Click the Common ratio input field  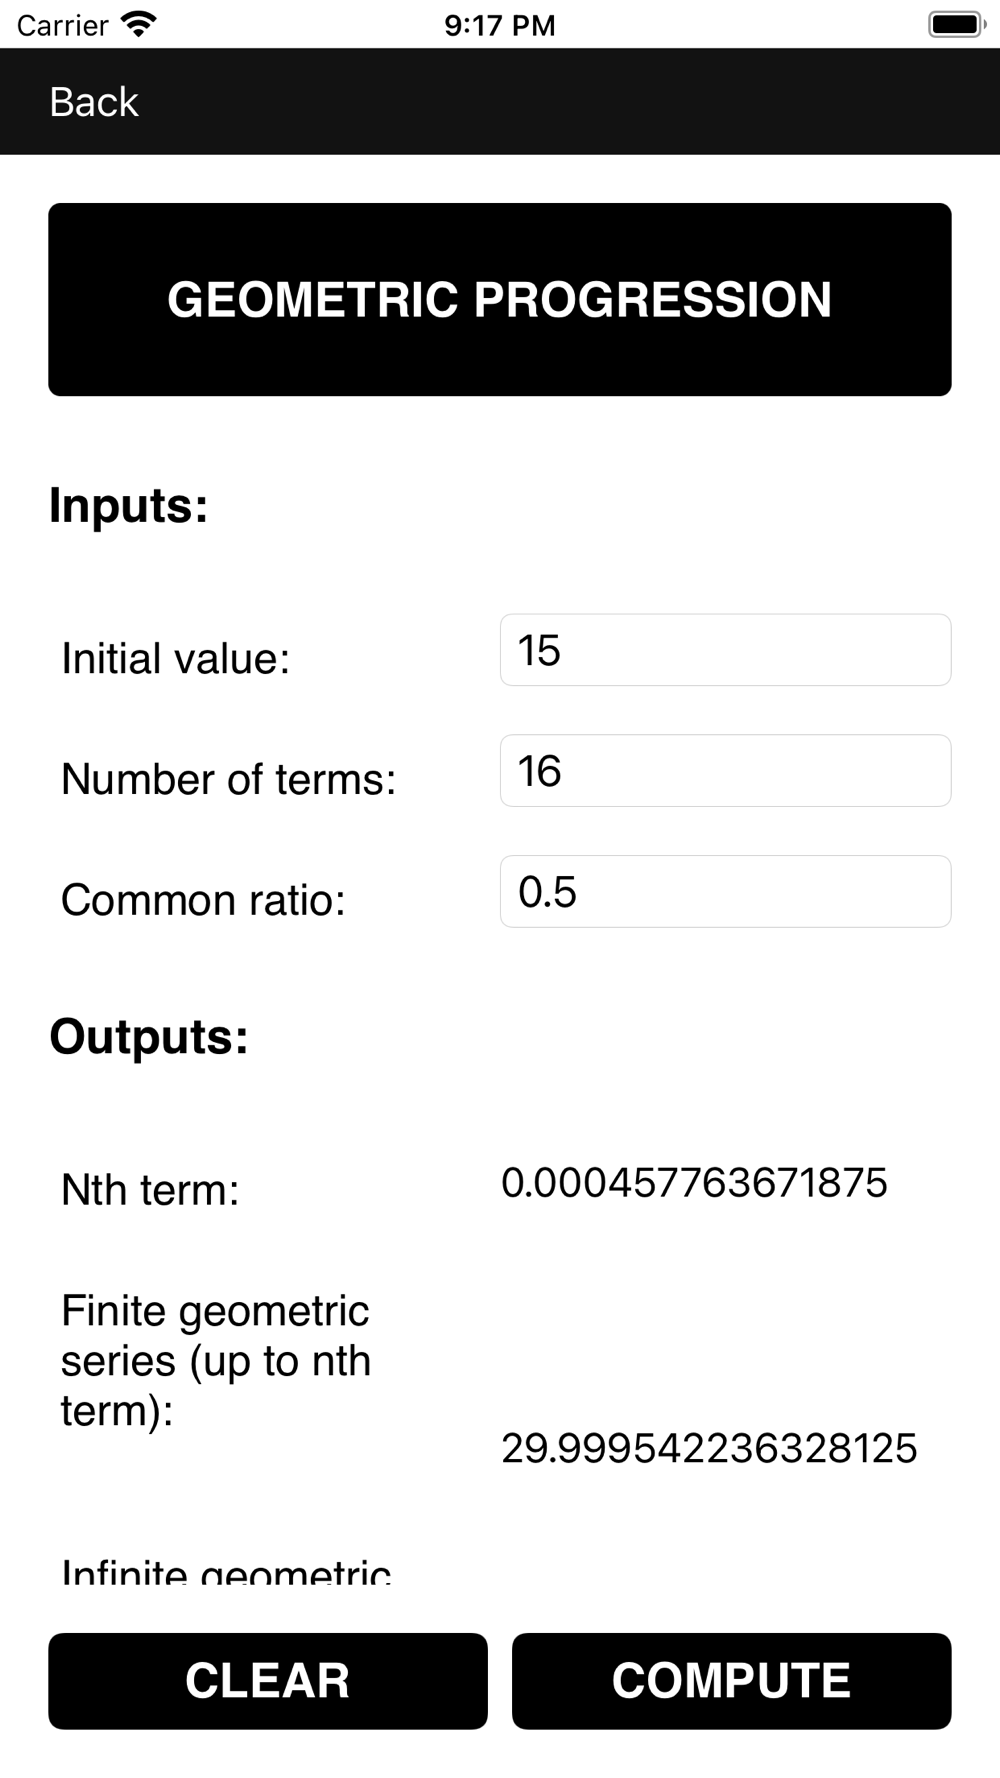pos(725,891)
